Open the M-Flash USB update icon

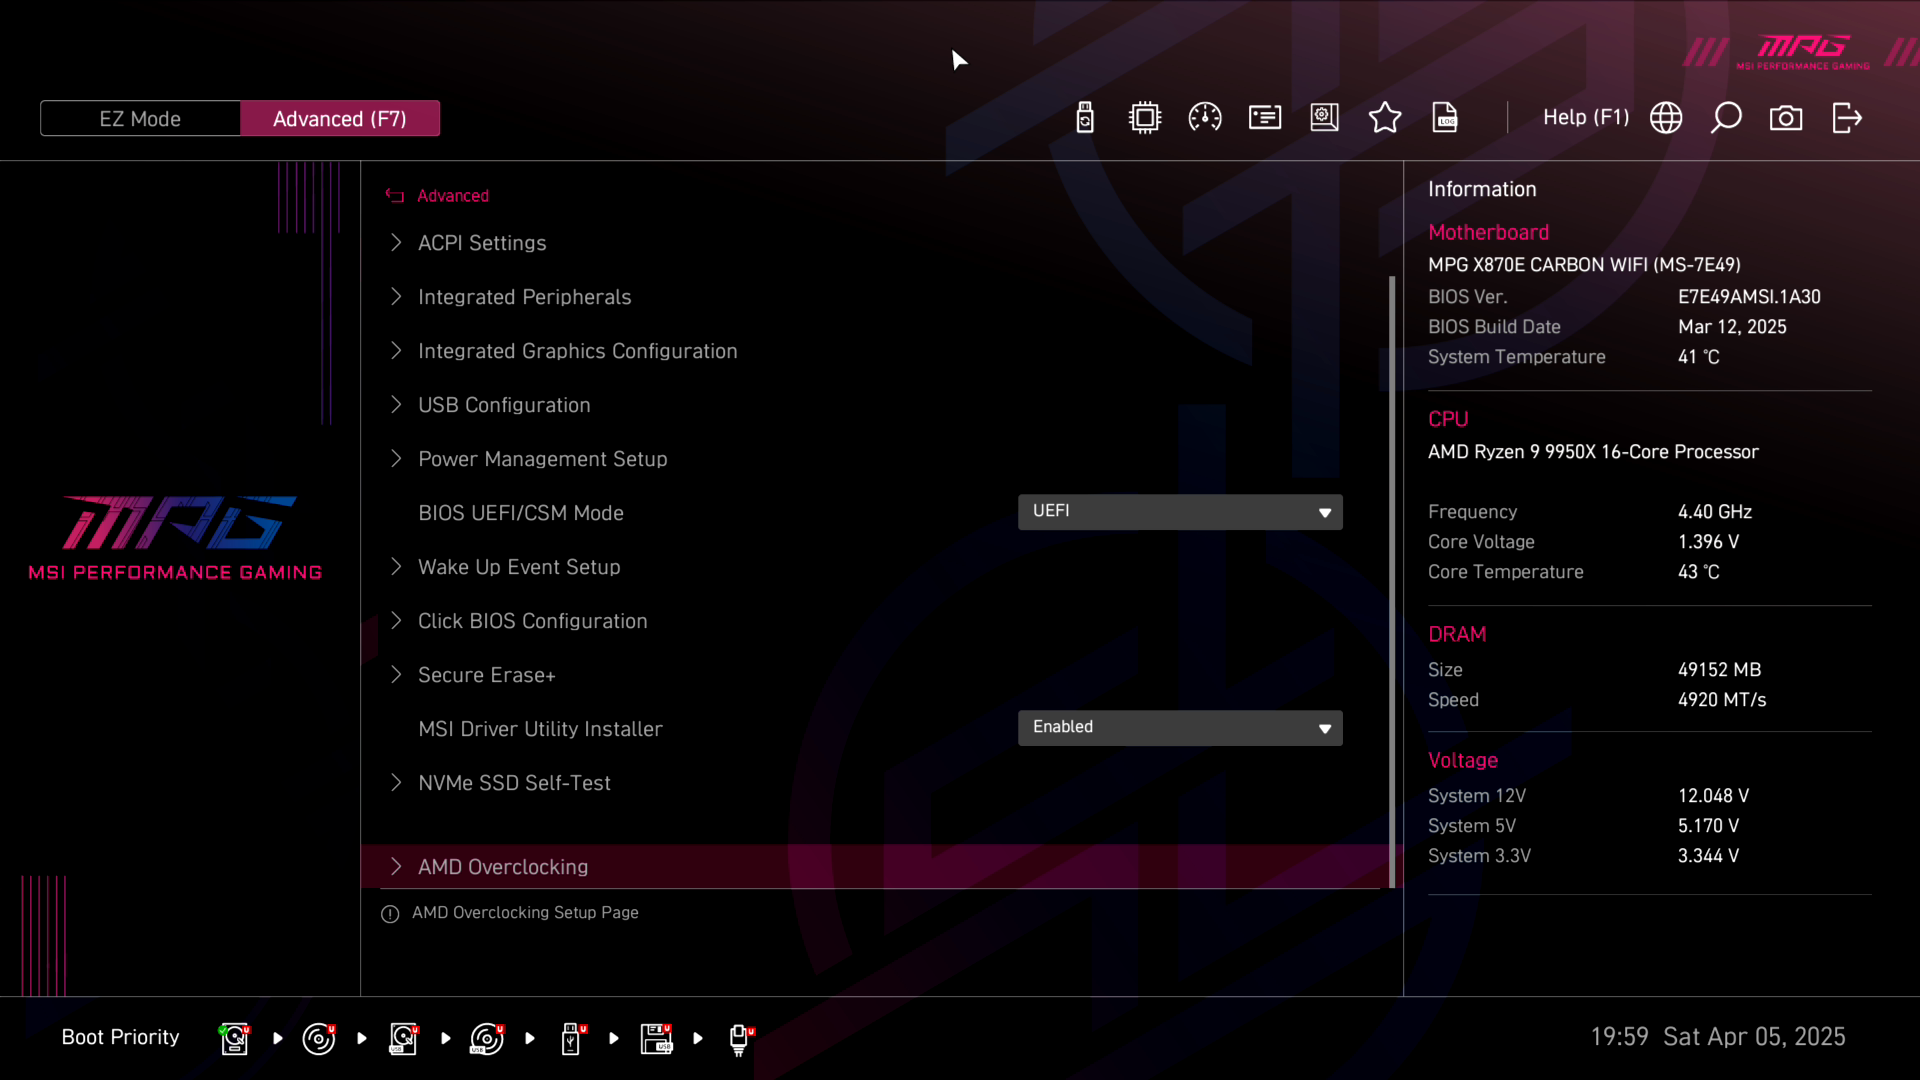1085,118
